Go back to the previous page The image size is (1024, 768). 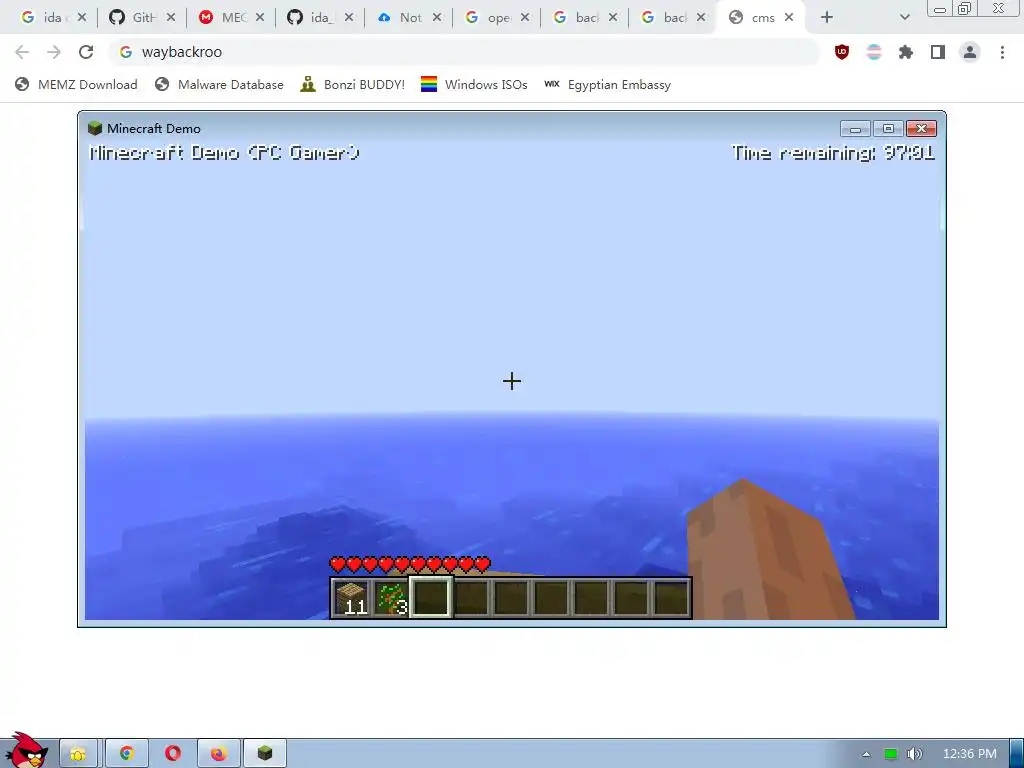(22, 52)
